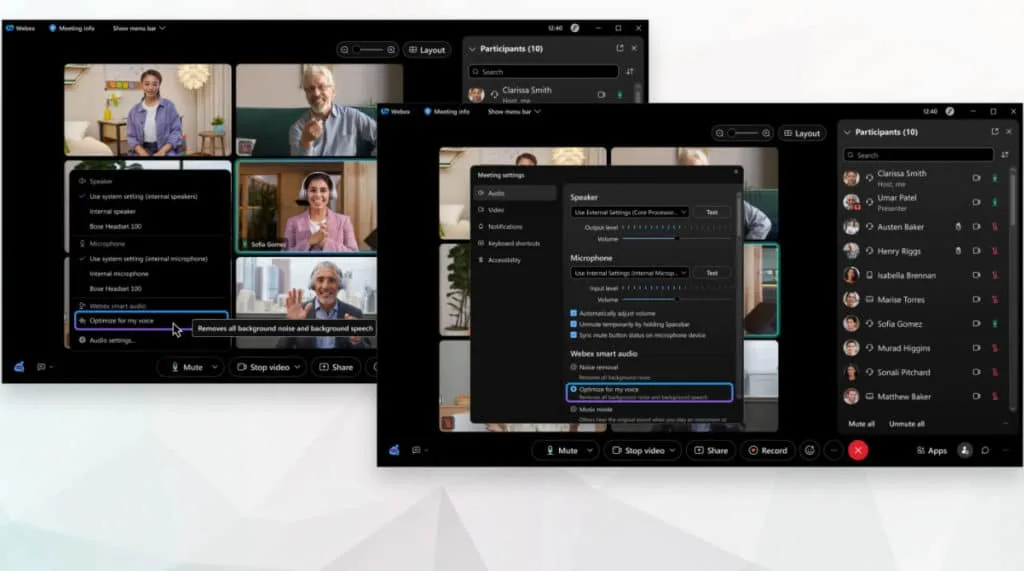
Task: Pop out front window Participants panel
Action: click(x=995, y=131)
